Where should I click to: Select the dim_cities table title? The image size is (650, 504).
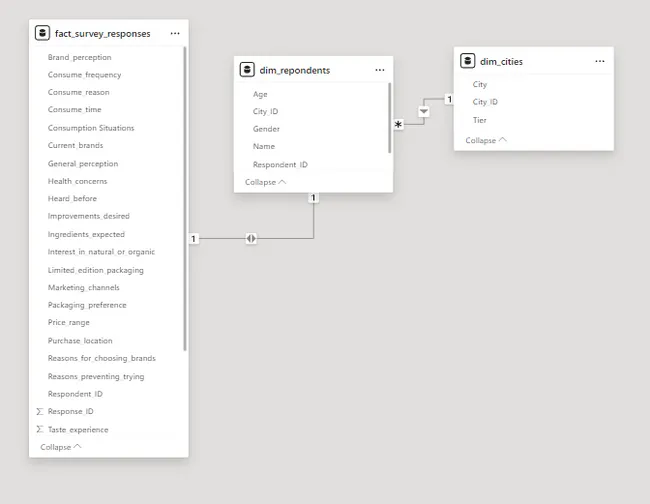(x=501, y=62)
